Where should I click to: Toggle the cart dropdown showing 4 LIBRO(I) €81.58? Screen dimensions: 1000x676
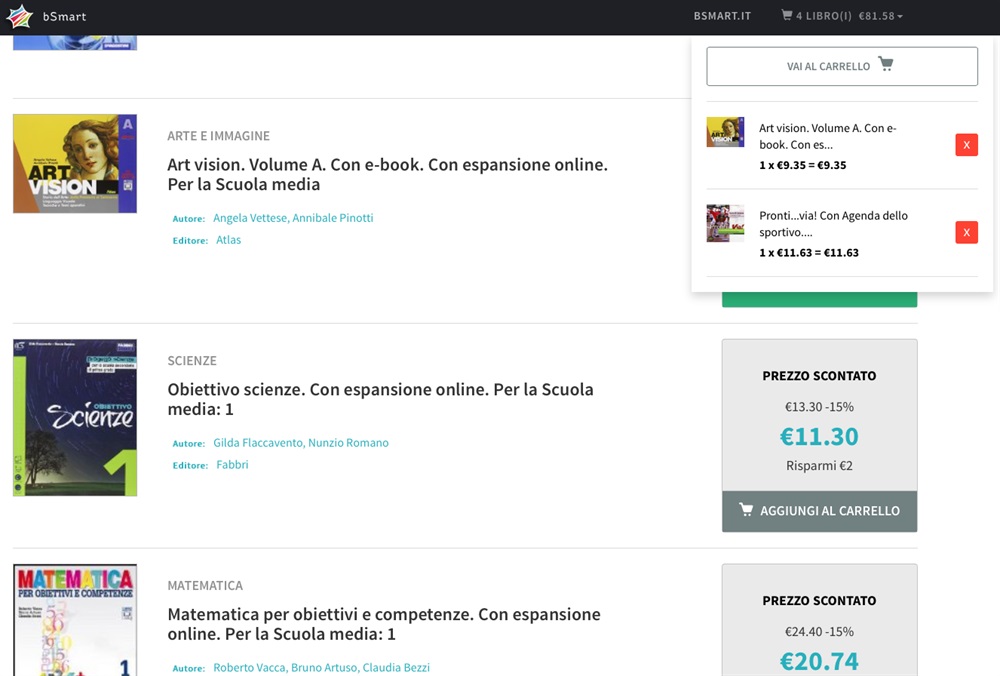842,16
